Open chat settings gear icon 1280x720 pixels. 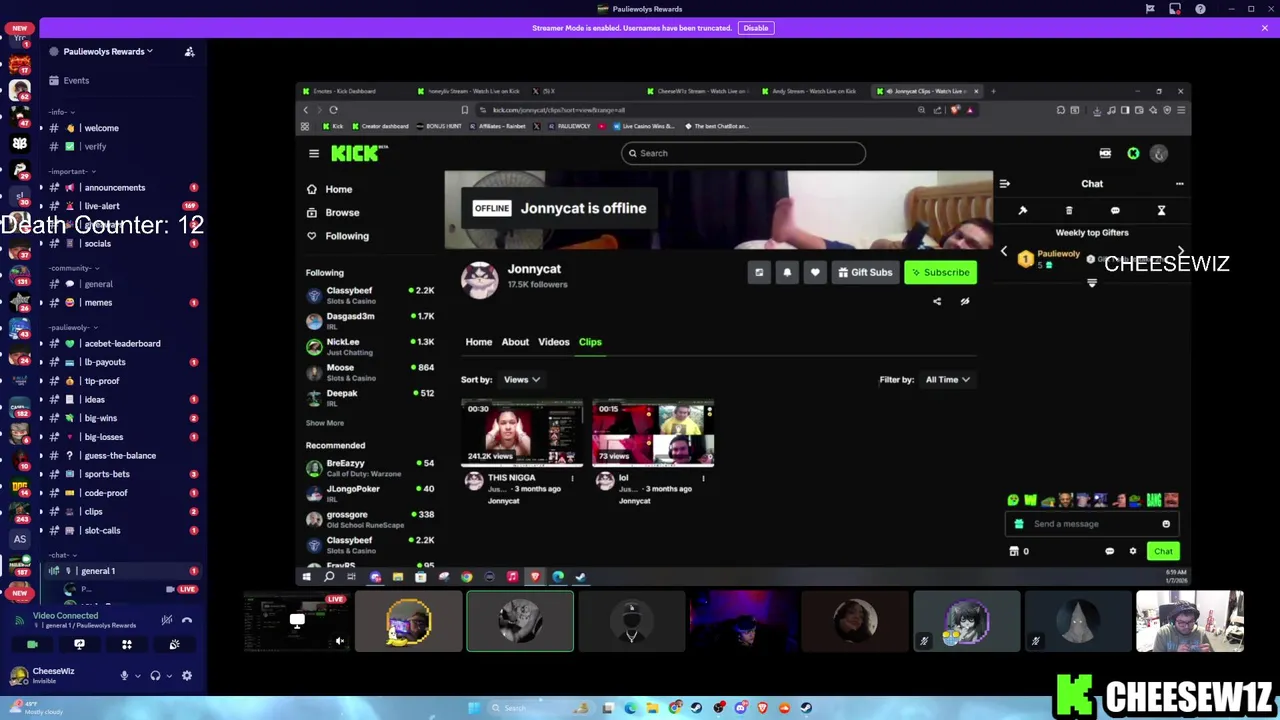1133,552
